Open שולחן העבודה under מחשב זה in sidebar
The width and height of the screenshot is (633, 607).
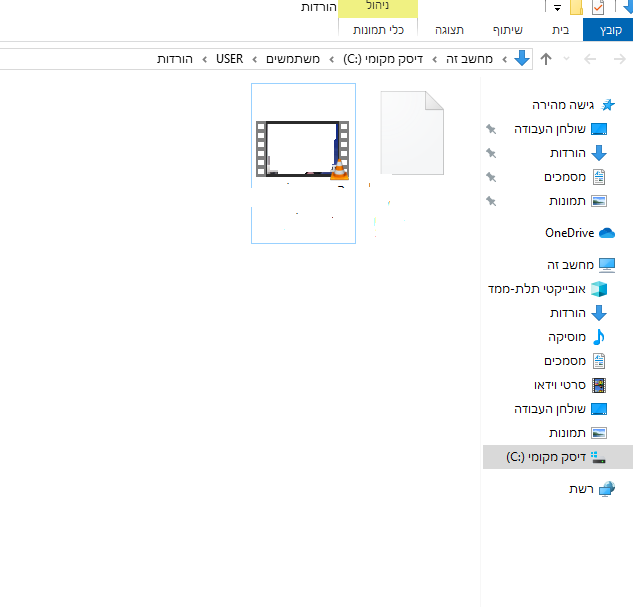coord(561,409)
